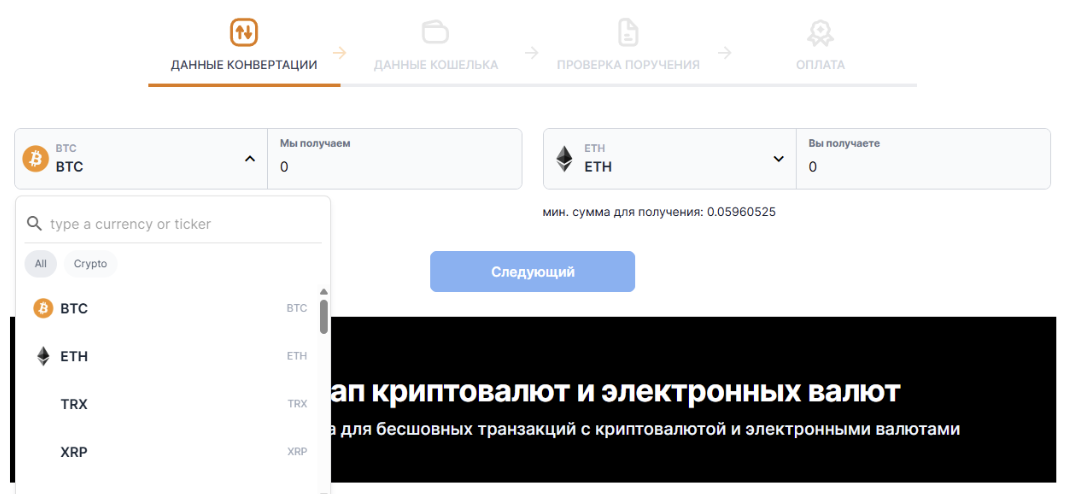The width and height of the screenshot is (1067, 494).
Task: Click the payment badge step icon
Action: 820,33
